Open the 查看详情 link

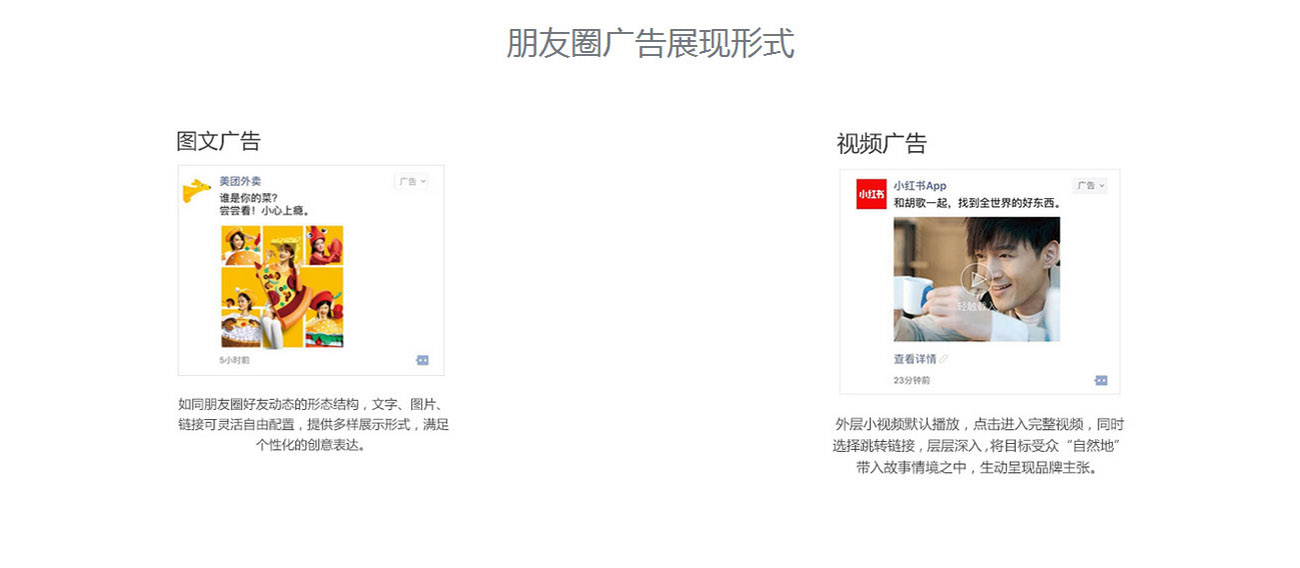(915, 359)
